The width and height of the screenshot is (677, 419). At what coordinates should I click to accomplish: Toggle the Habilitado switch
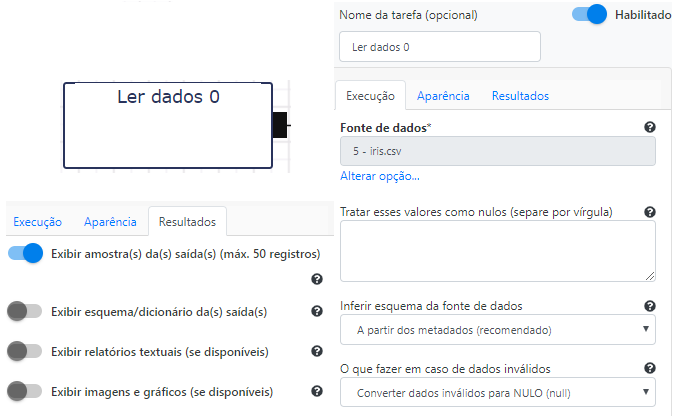(589, 14)
